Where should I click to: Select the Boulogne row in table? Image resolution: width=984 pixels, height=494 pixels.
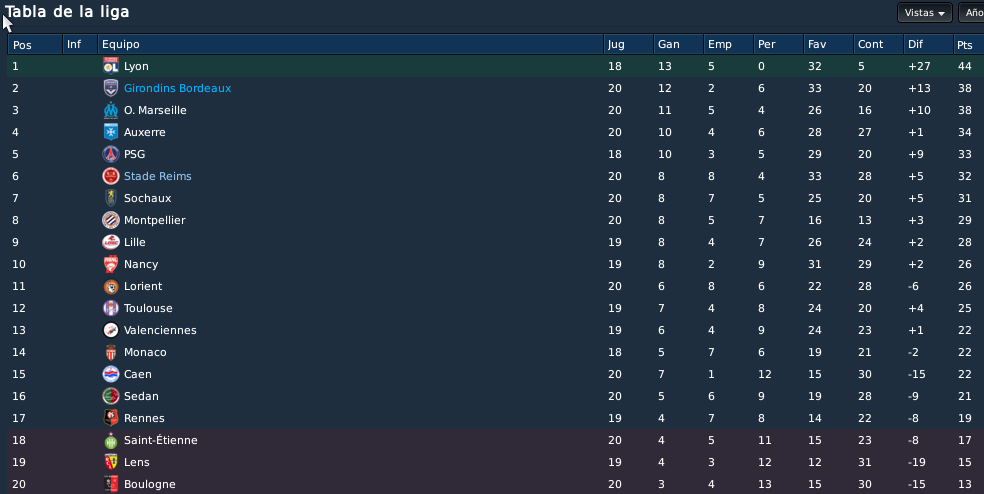click(x=495, y=484)
